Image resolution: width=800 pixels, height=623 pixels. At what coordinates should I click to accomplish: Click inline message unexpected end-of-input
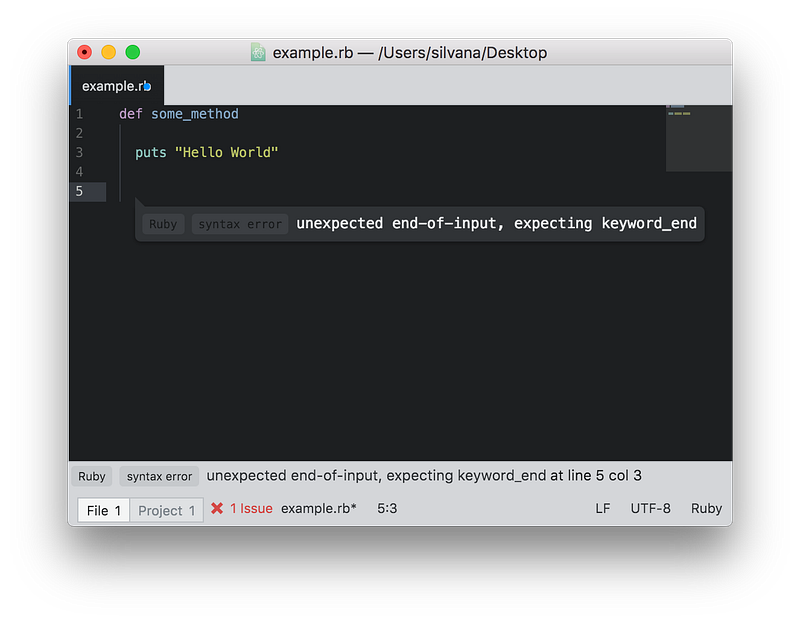[496, 223]
